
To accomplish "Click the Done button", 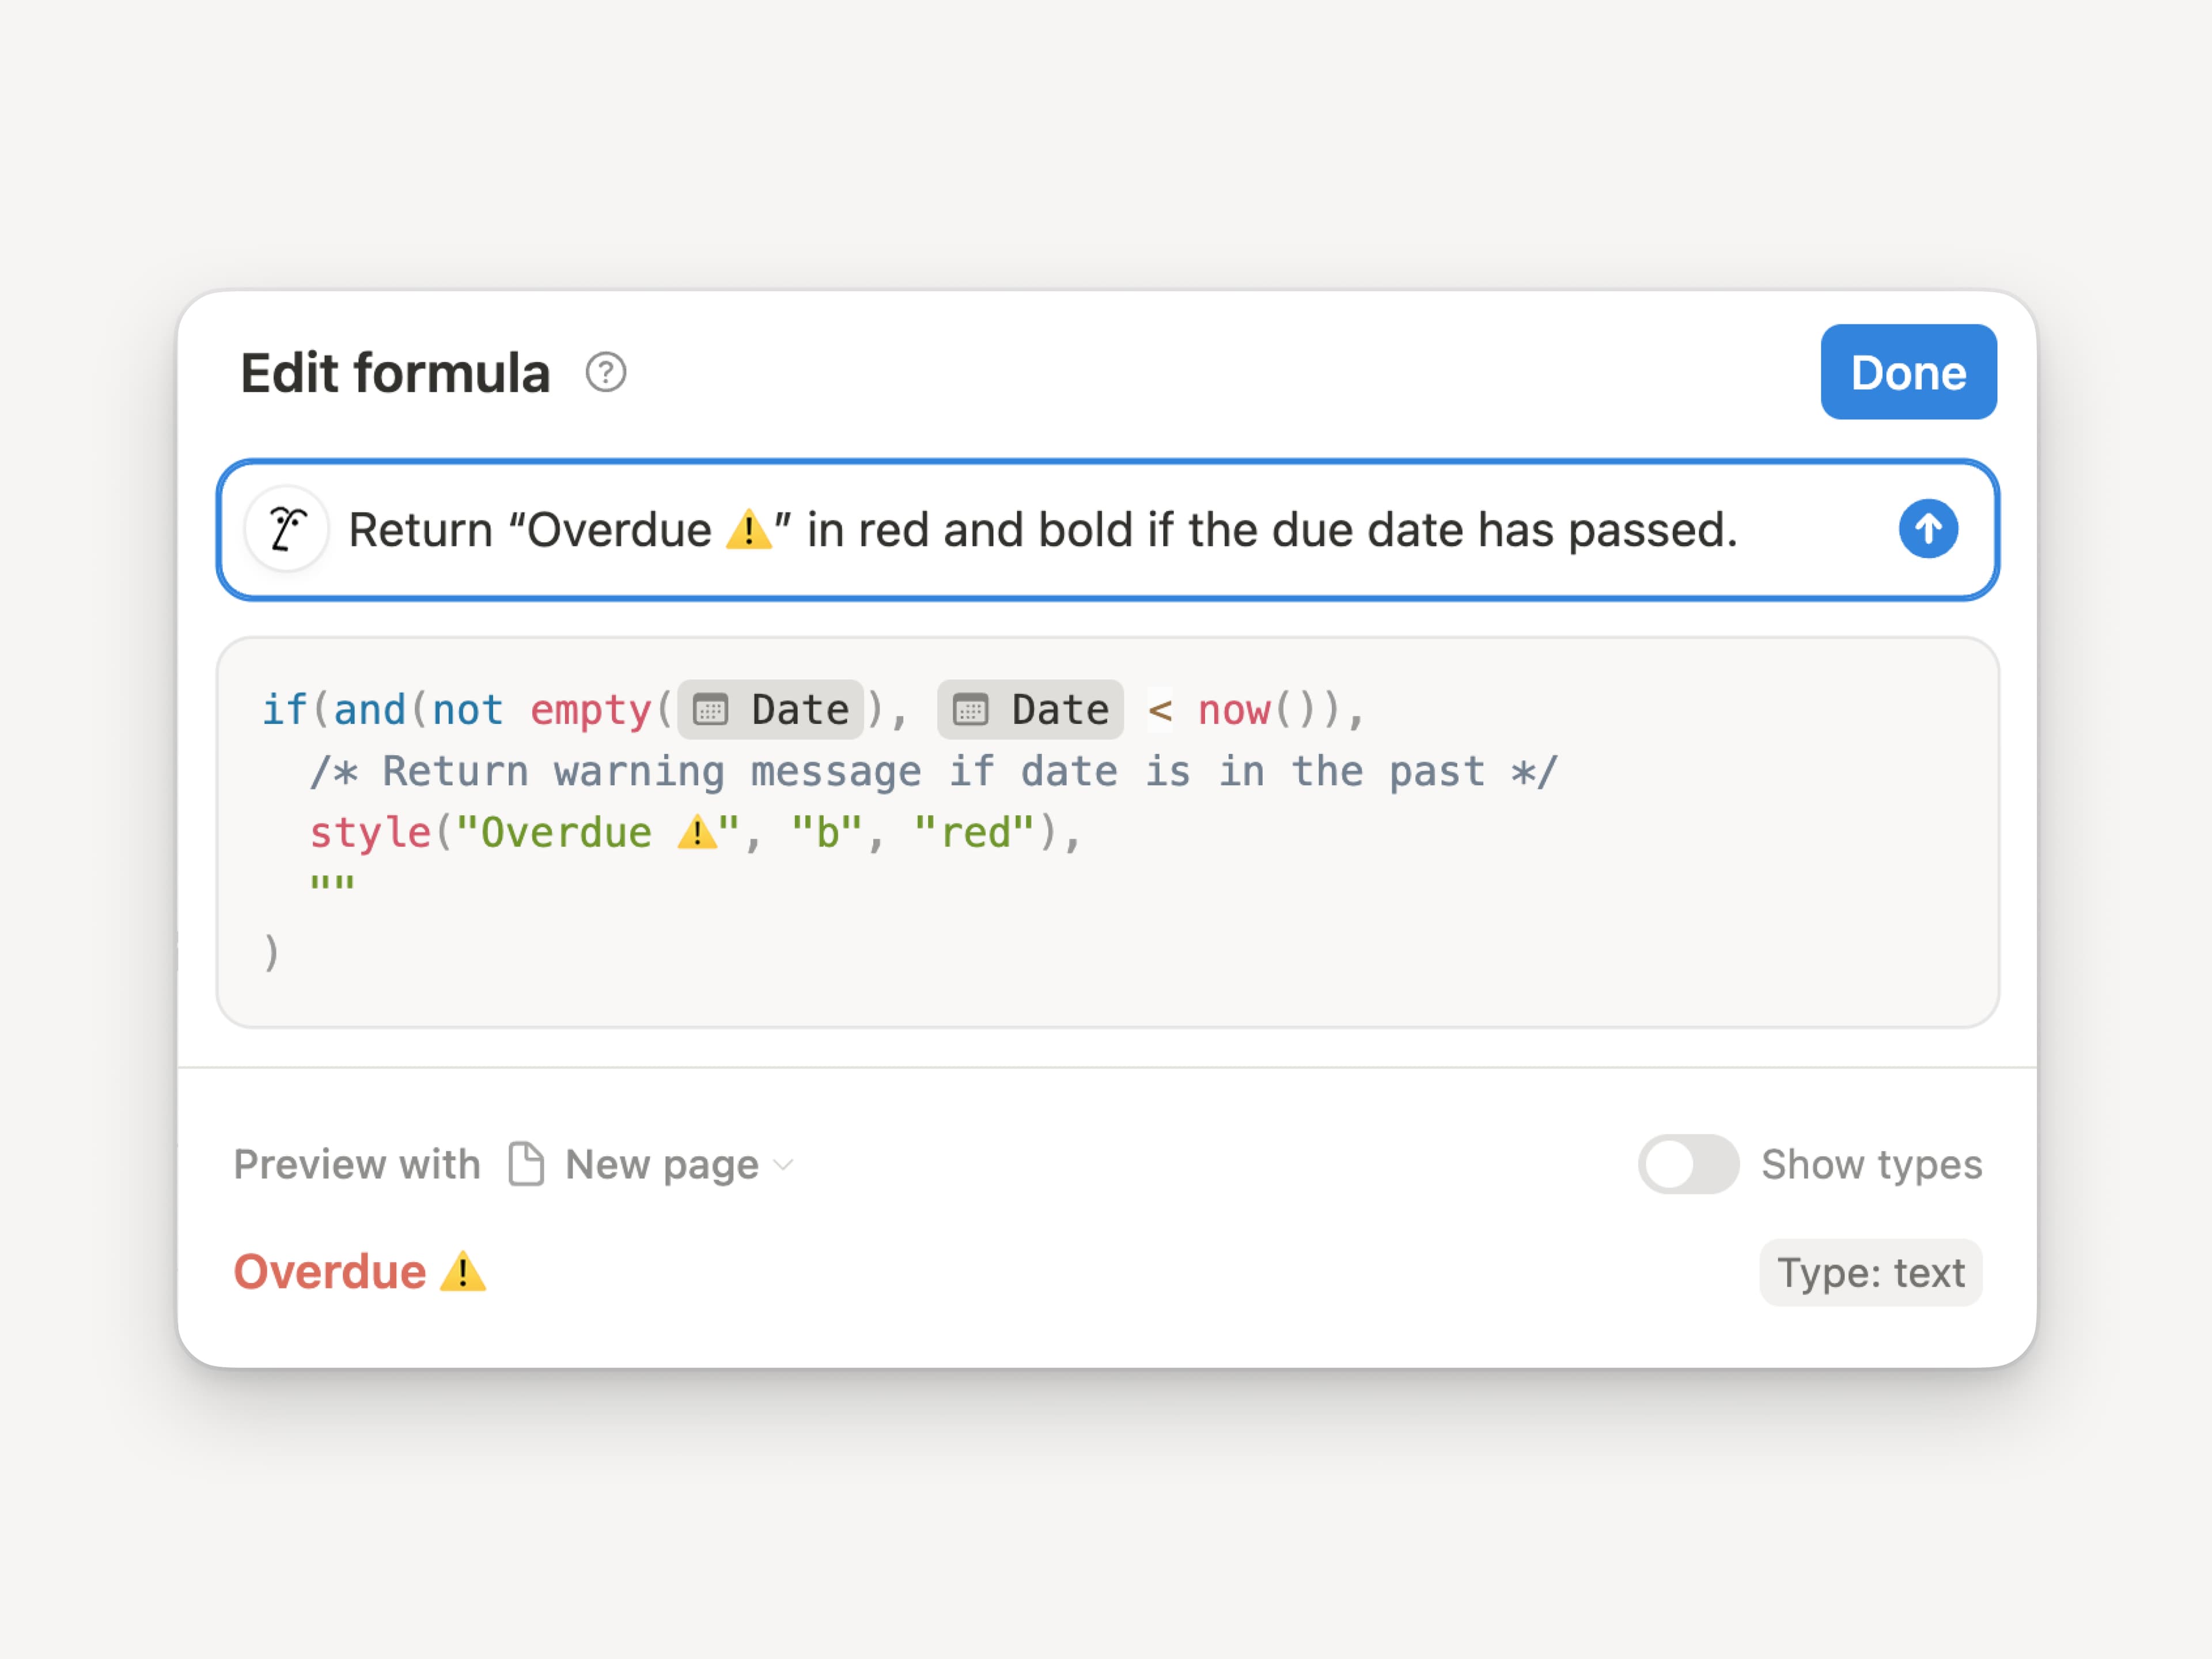I will [x=1908, y=372].
